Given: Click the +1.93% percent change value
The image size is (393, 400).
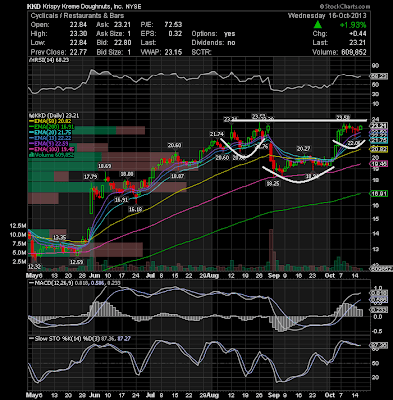Looking at the screenshot, I should coord(353,25).
